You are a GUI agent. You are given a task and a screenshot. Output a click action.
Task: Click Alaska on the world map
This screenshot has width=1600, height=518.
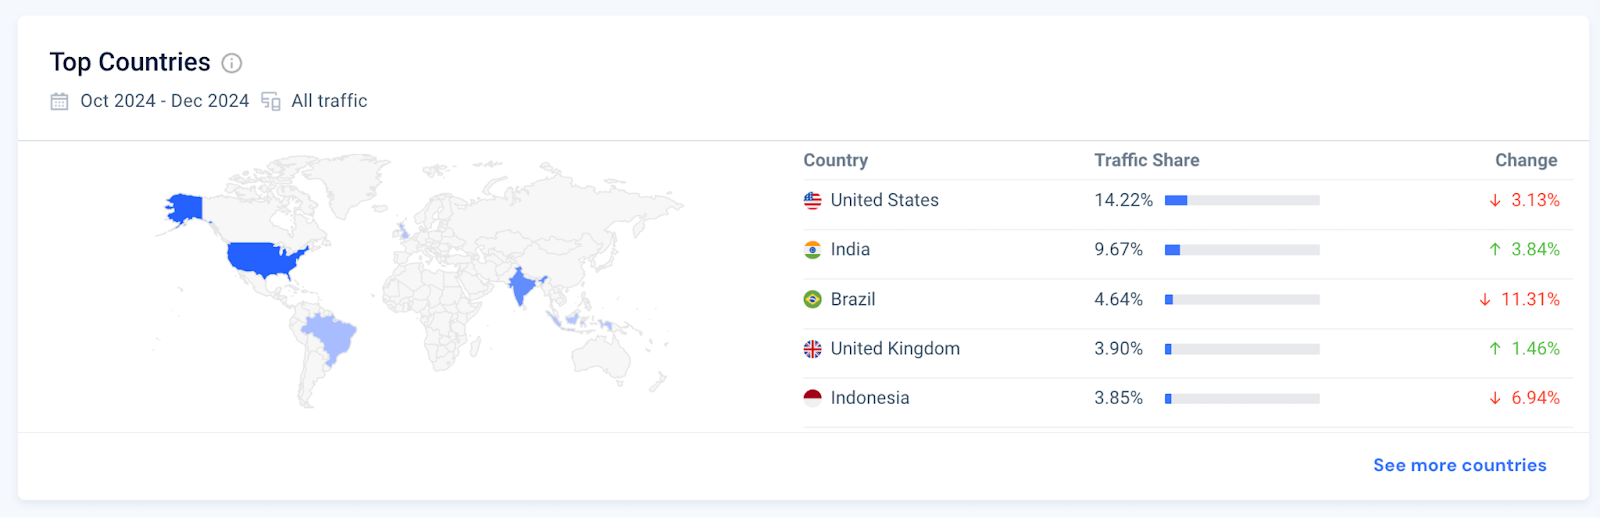coord(185,208)
